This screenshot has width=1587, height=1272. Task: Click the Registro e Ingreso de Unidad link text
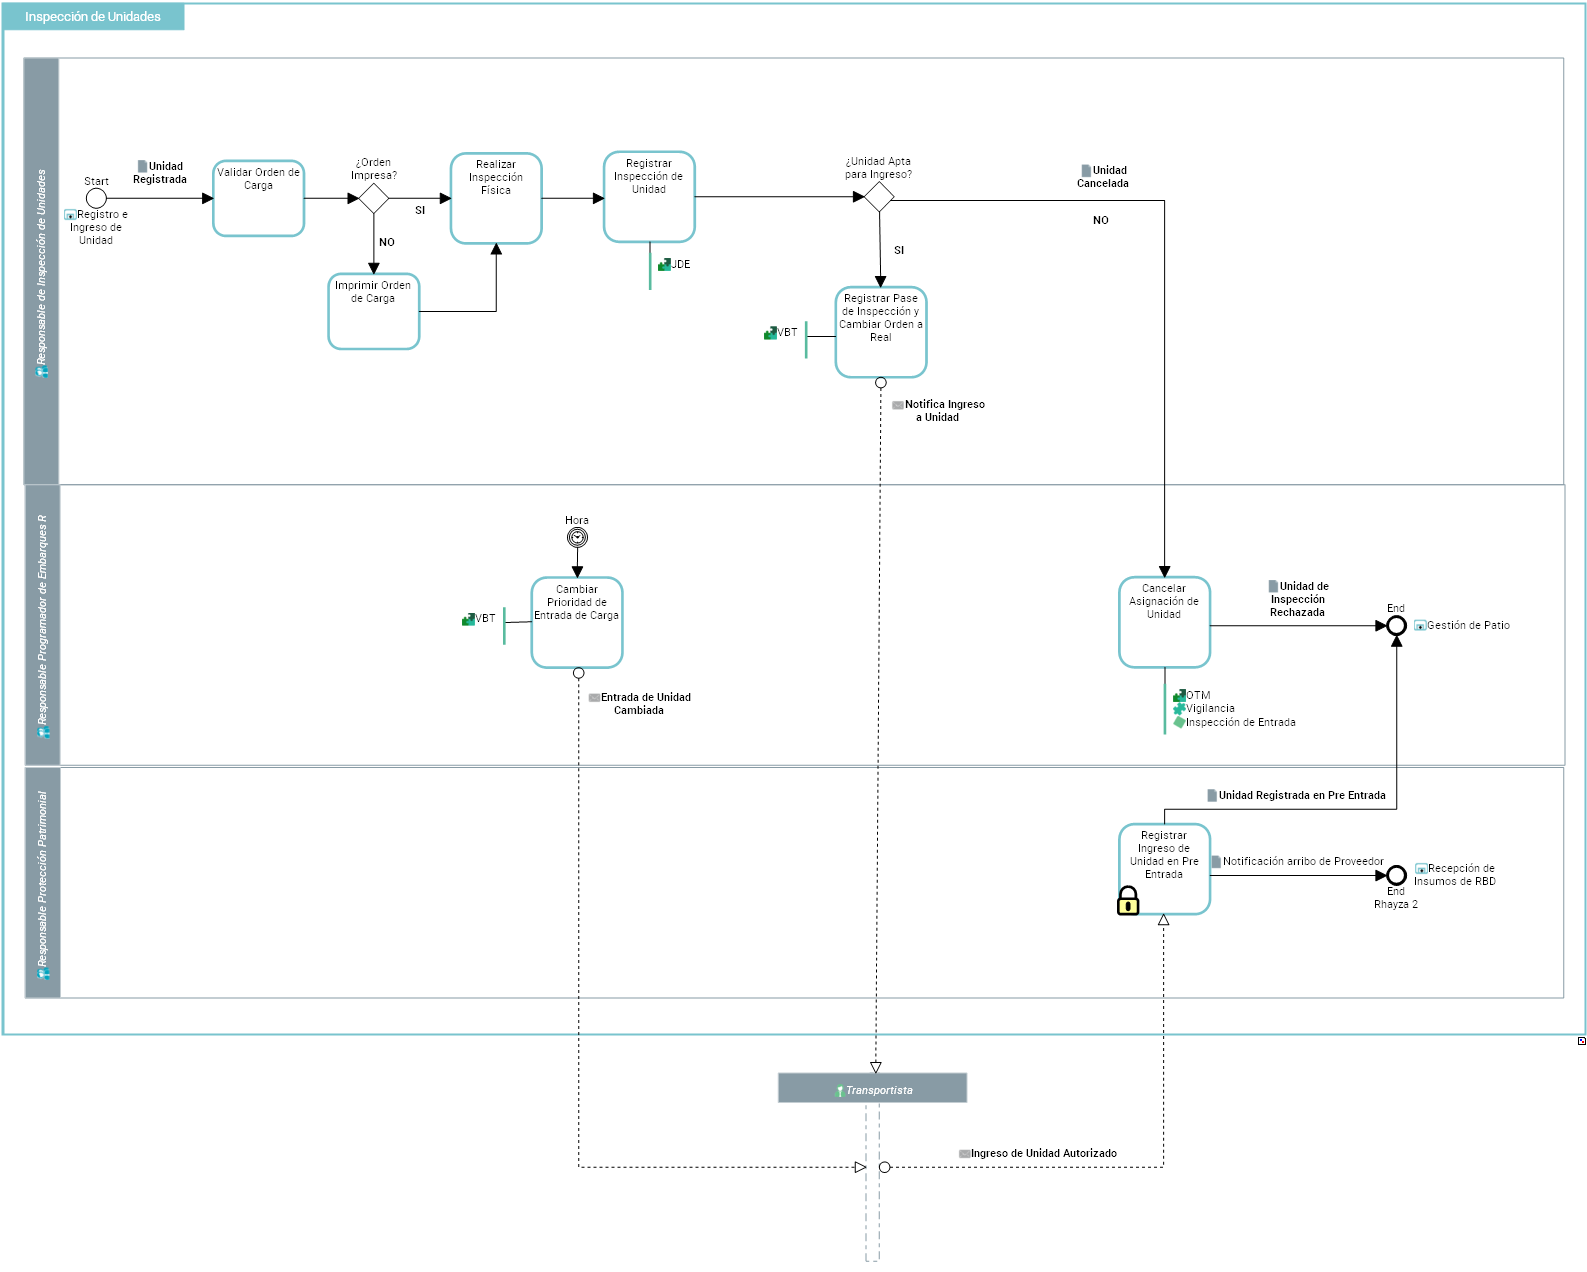tap(98, 228)
